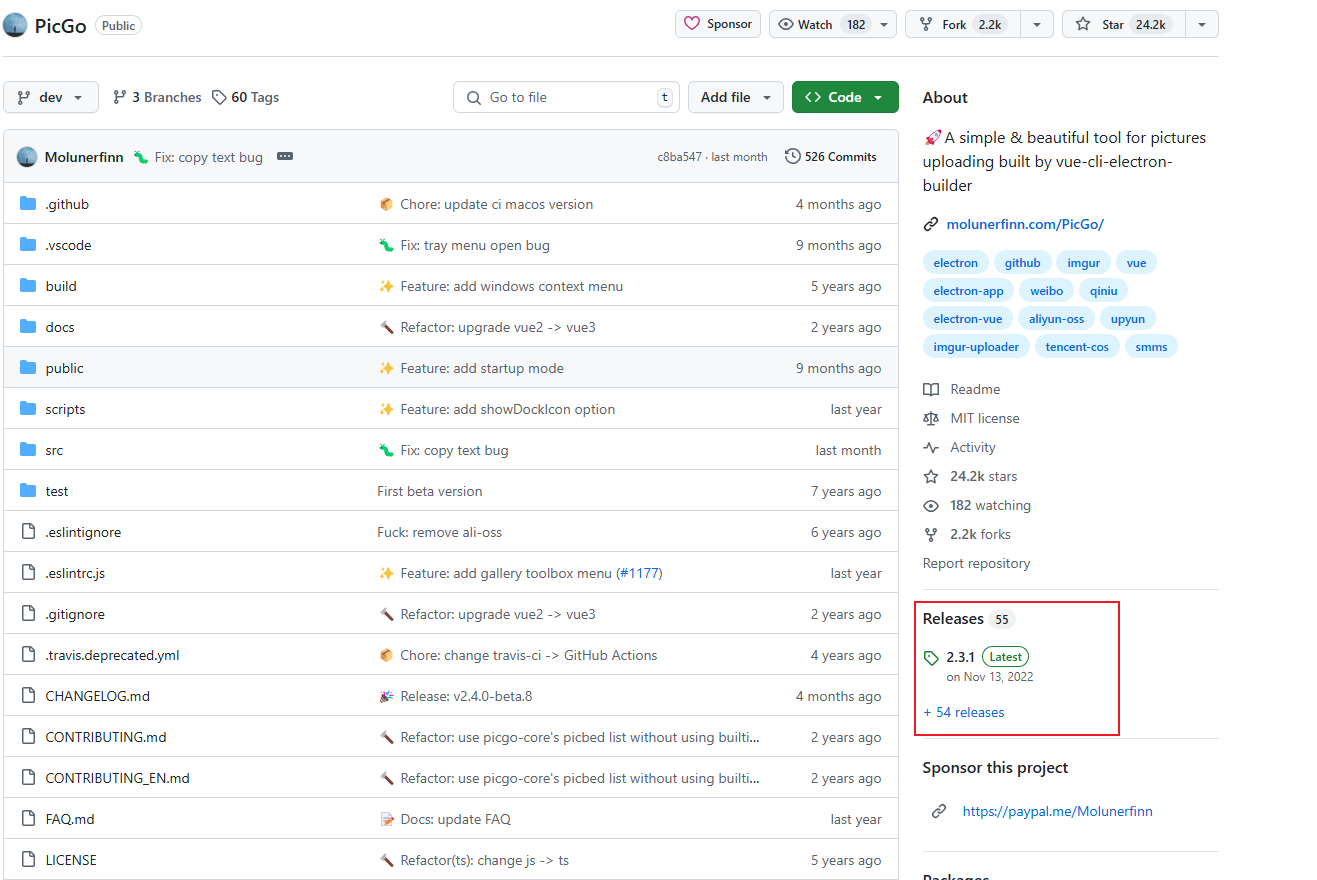1317x880 pixels.
Task: Select the electron-app topic tag
Action: point(968,291)
